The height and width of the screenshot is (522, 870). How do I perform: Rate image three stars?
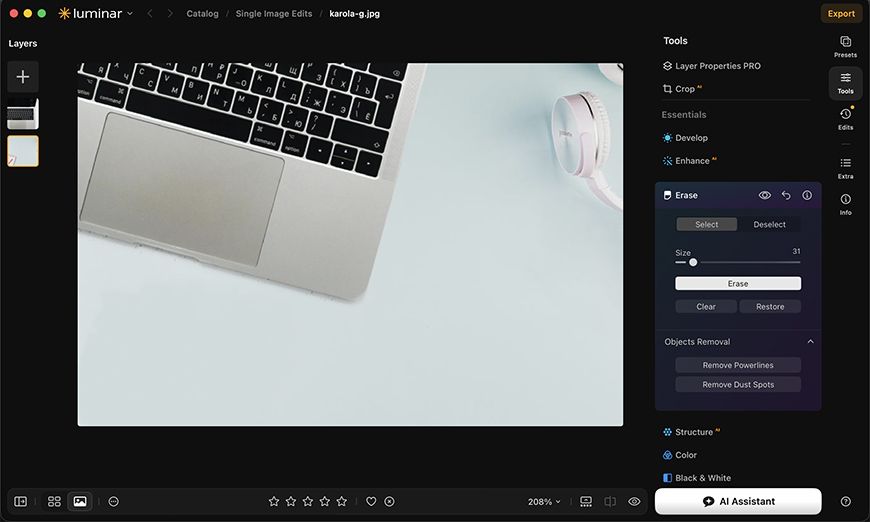[308, 501]
